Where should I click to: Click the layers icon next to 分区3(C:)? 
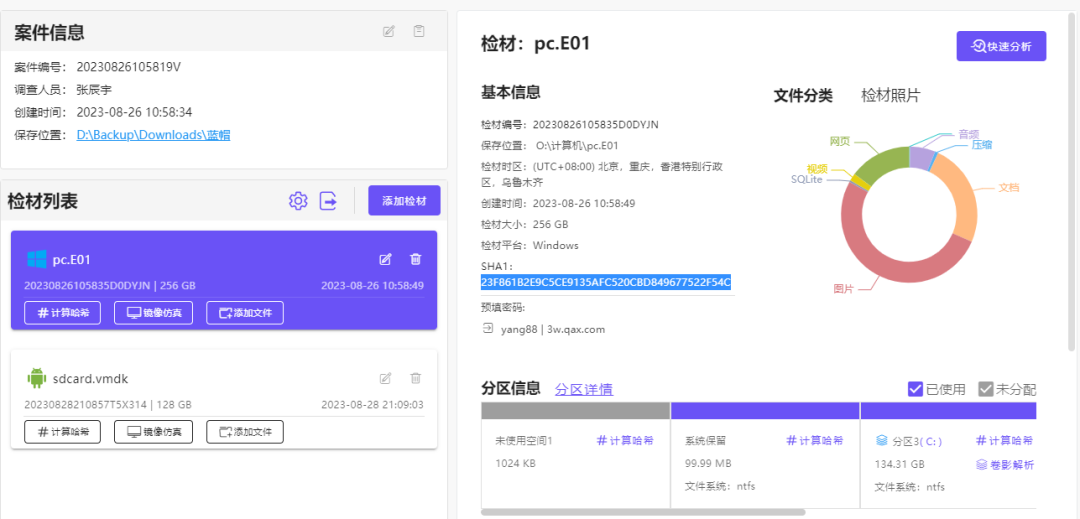(882, 441)
